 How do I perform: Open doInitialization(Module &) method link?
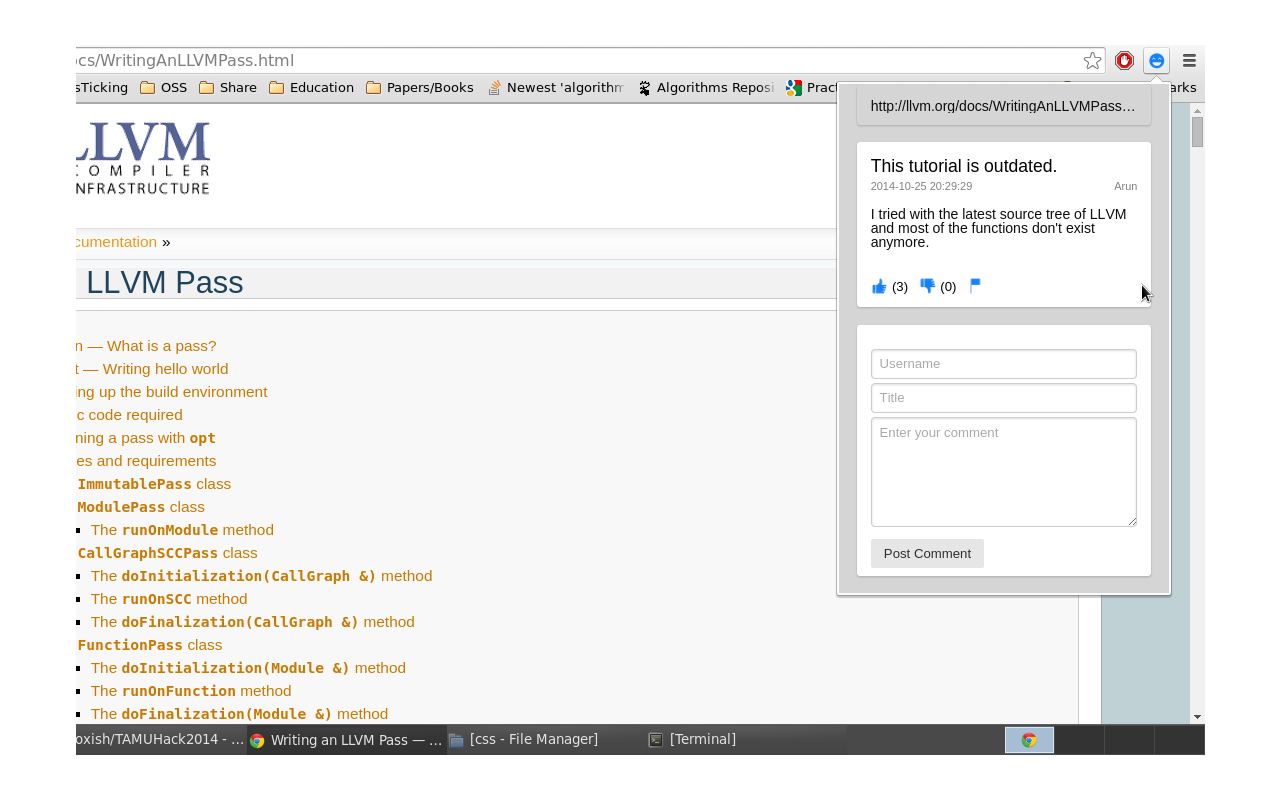click(x=248, y=668)
